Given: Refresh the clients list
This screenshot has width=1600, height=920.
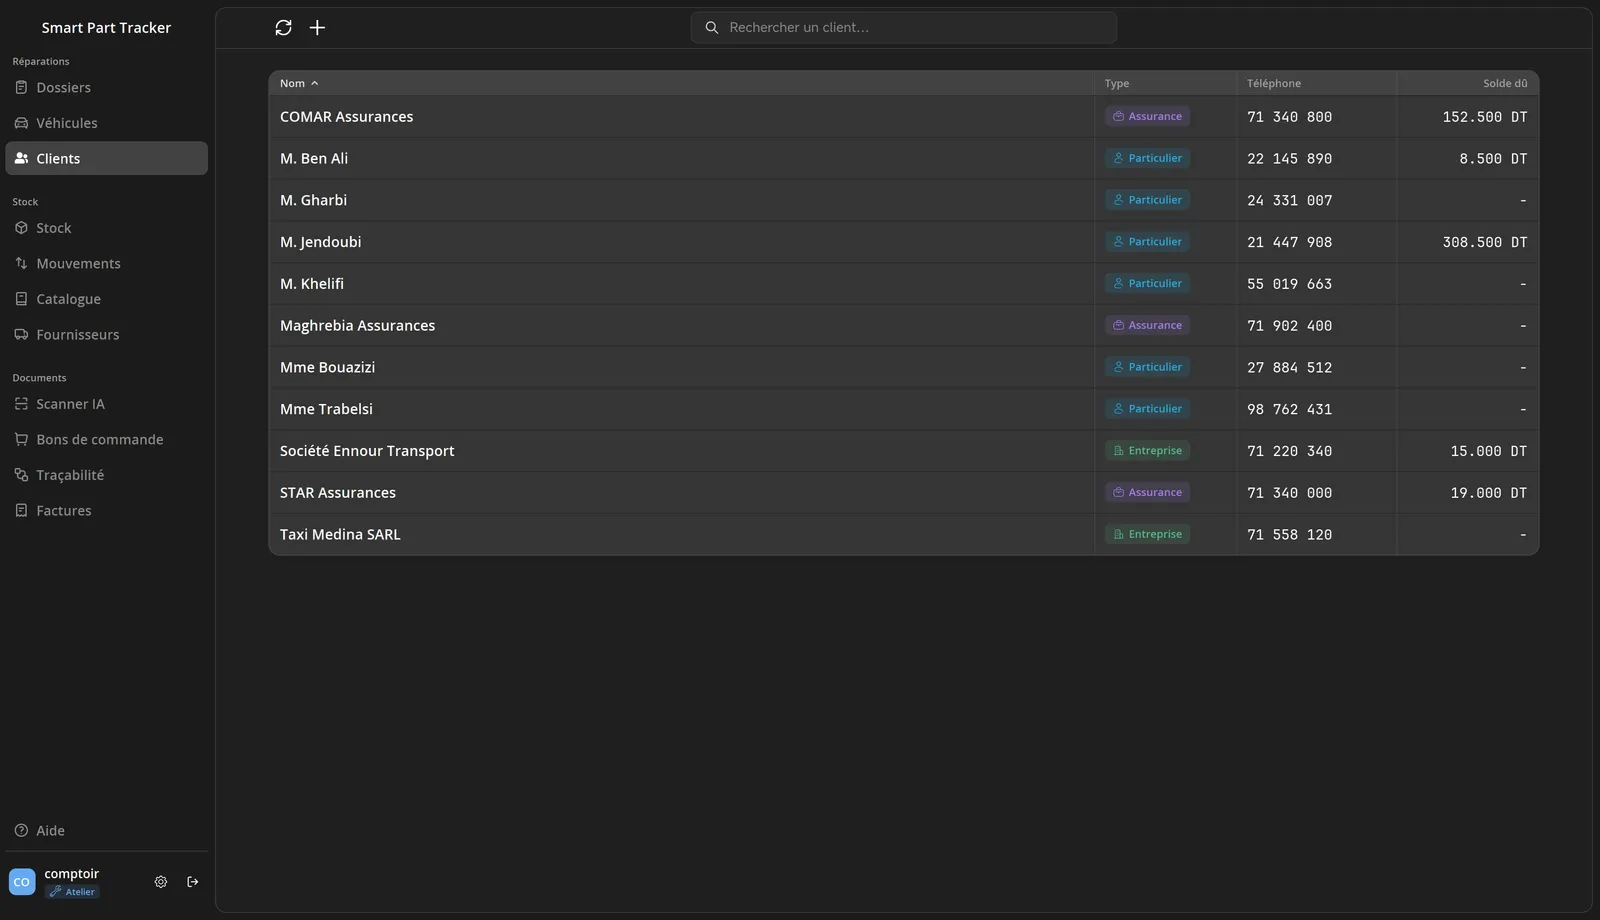Looking at the screenshot, I should pos(283,28).
